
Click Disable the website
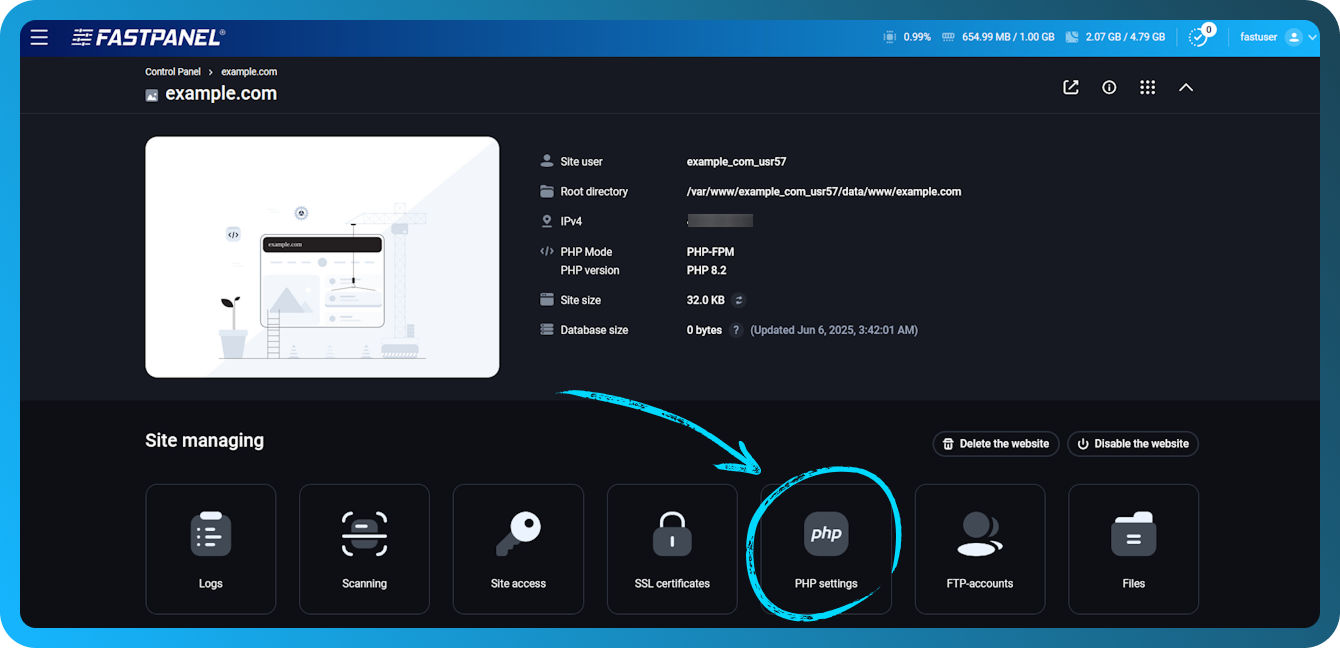coord(1132,444)
